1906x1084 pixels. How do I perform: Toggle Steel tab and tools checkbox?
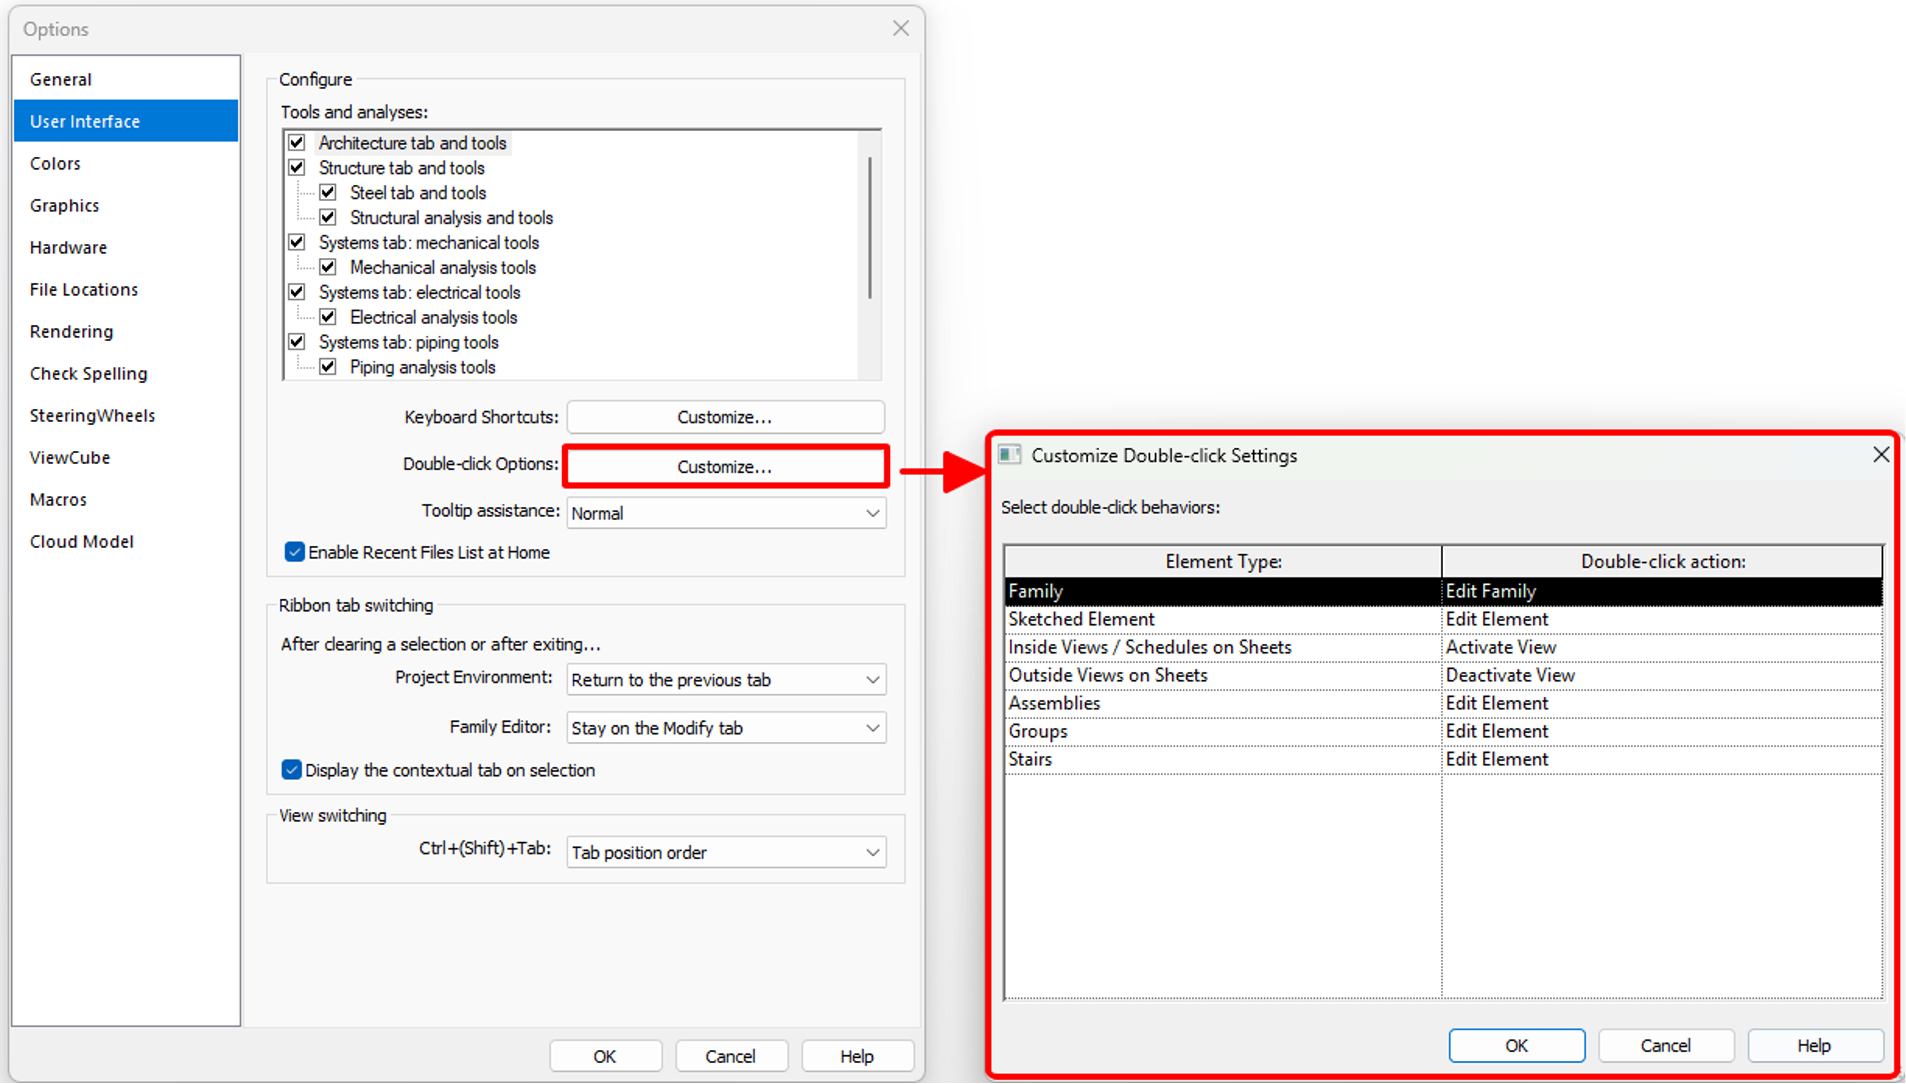(328, 193)
